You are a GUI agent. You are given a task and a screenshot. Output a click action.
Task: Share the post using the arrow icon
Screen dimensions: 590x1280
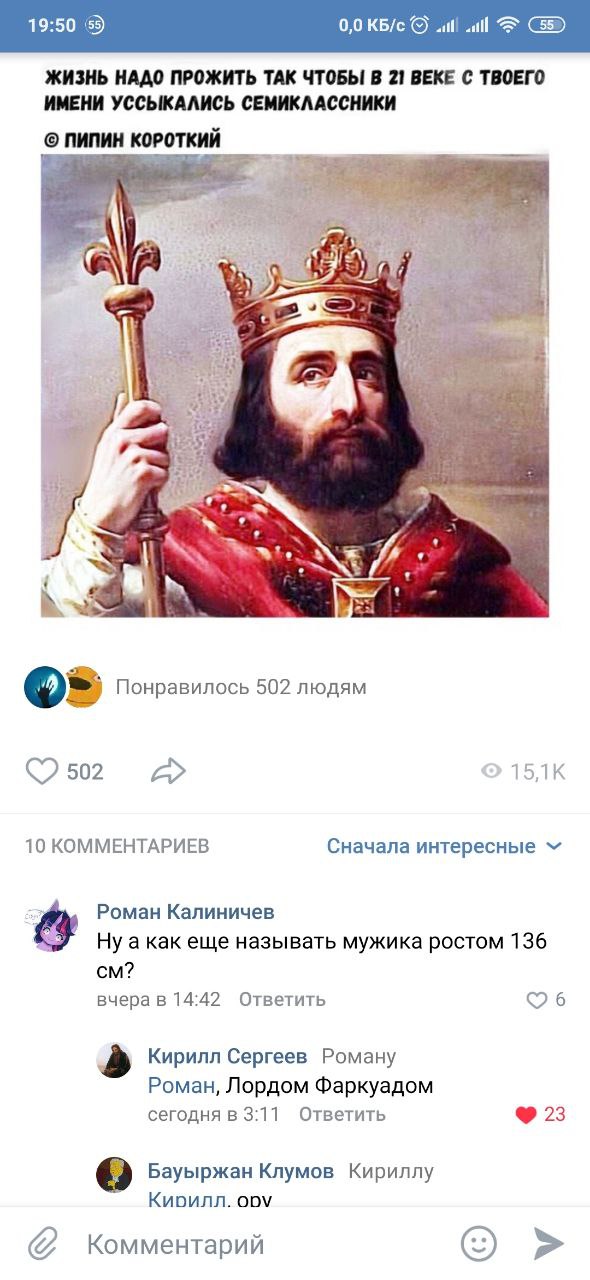tap(168, 771)
